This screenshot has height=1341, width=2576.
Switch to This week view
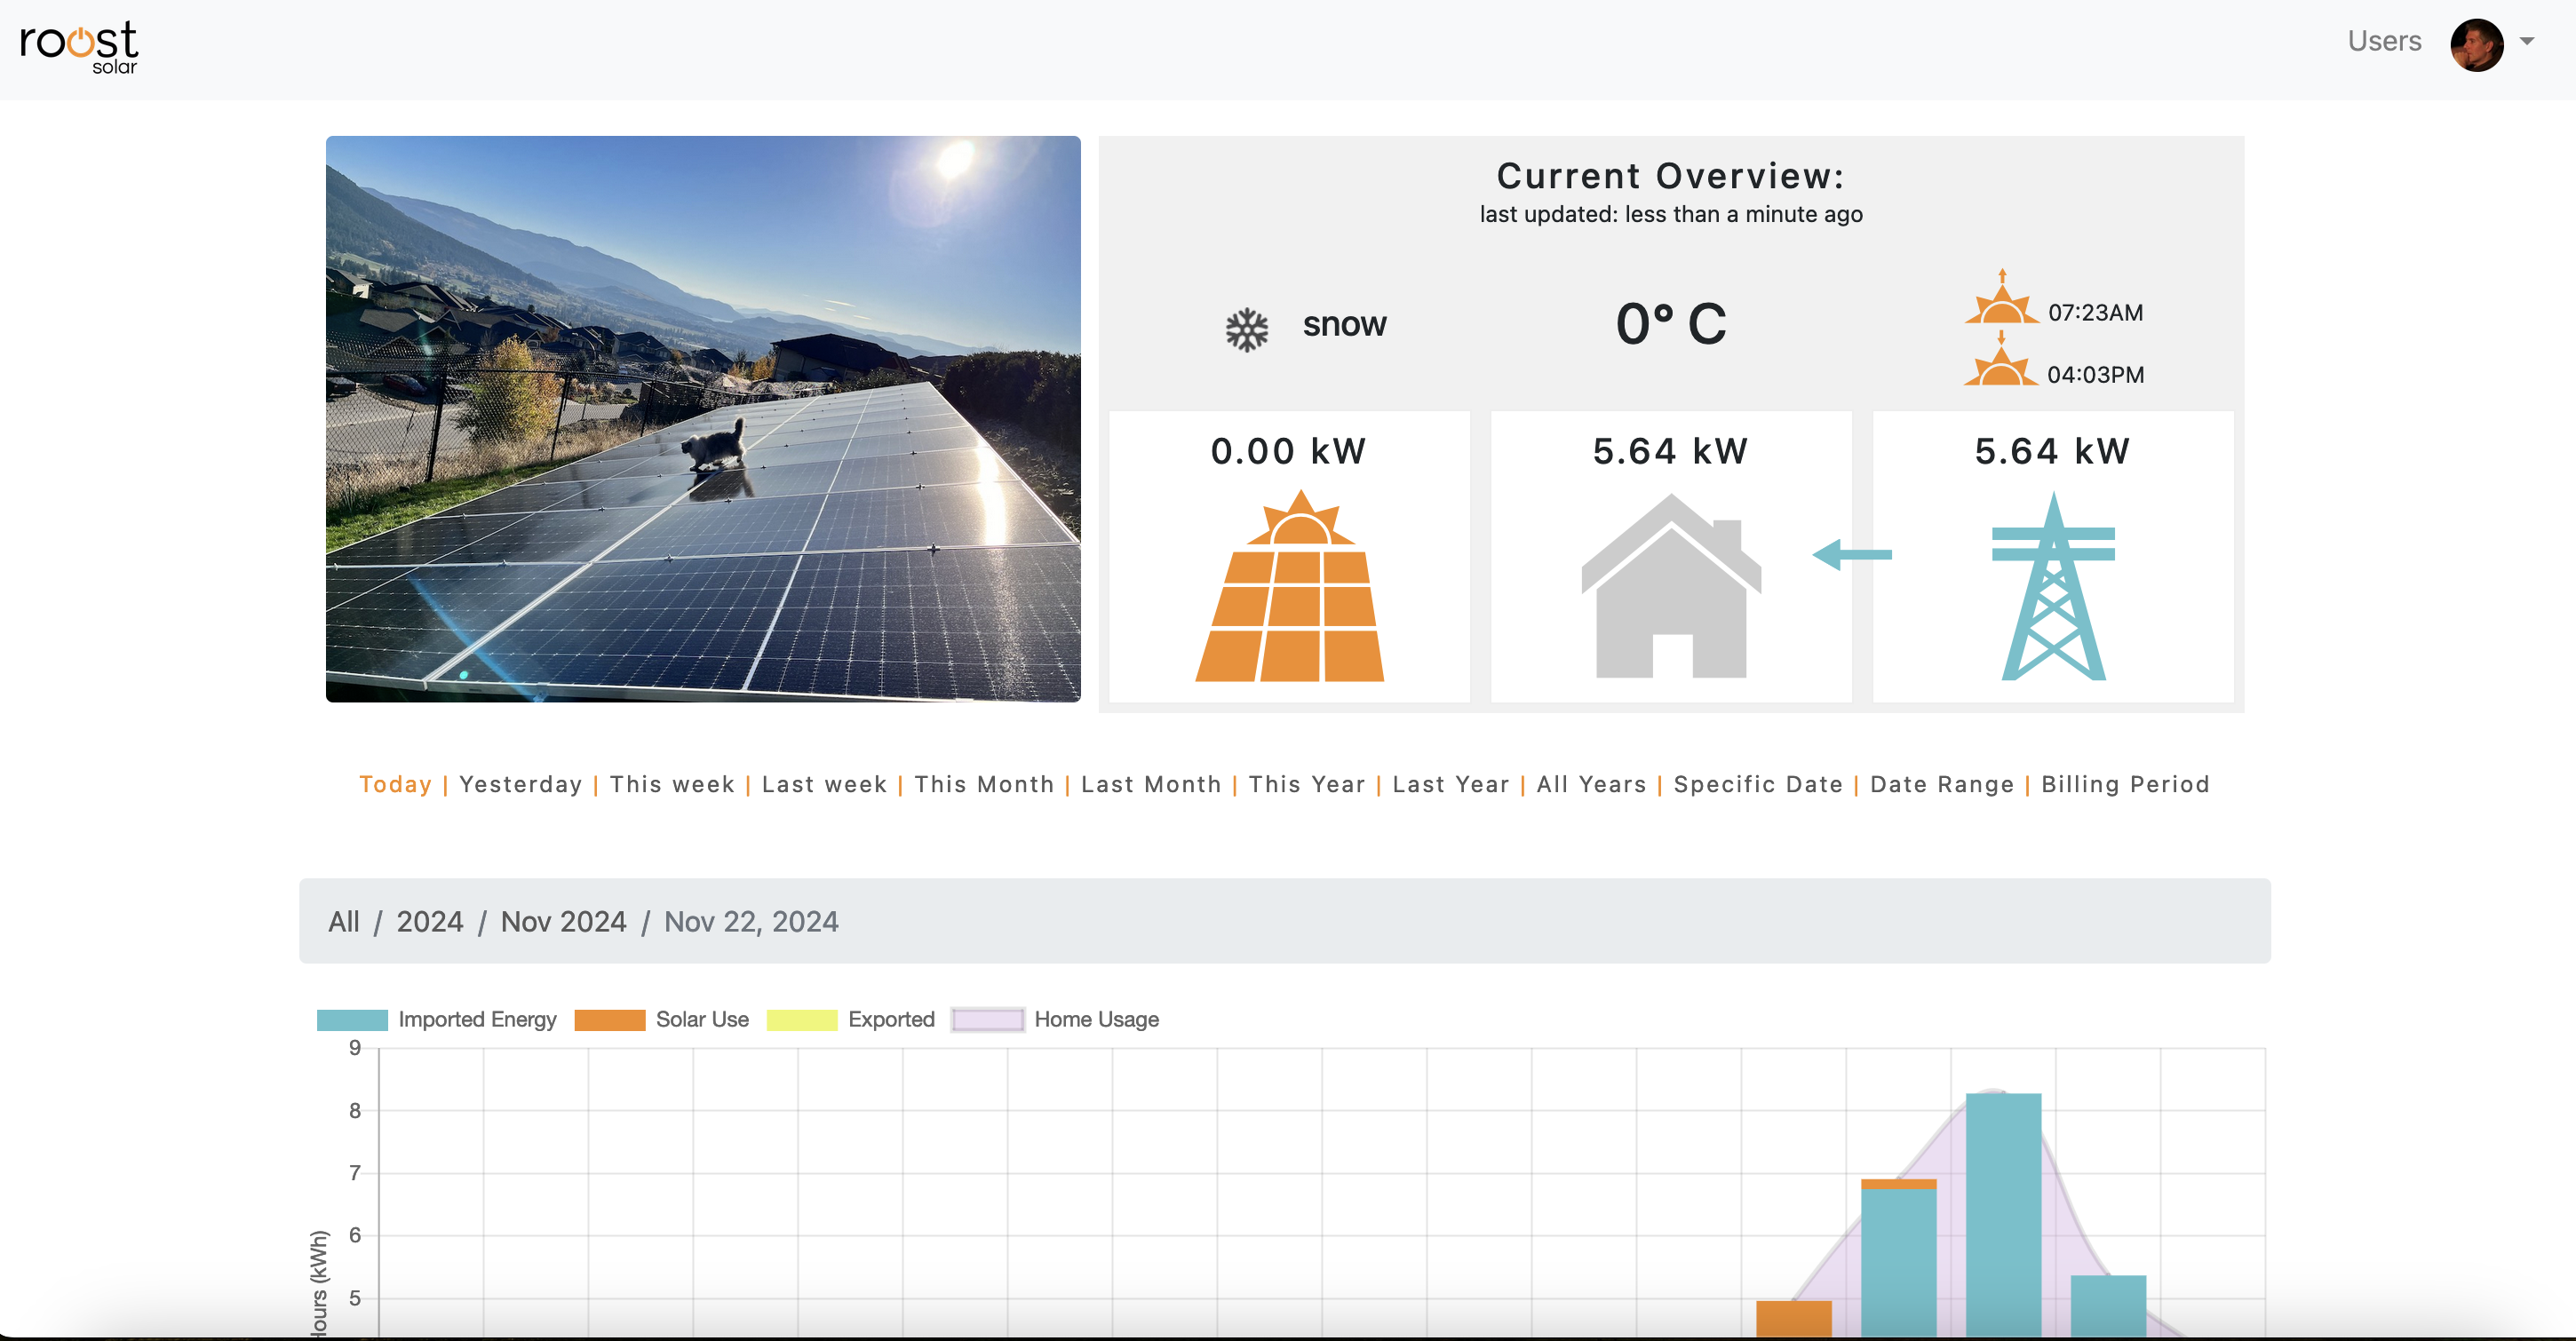coord(673,784)
